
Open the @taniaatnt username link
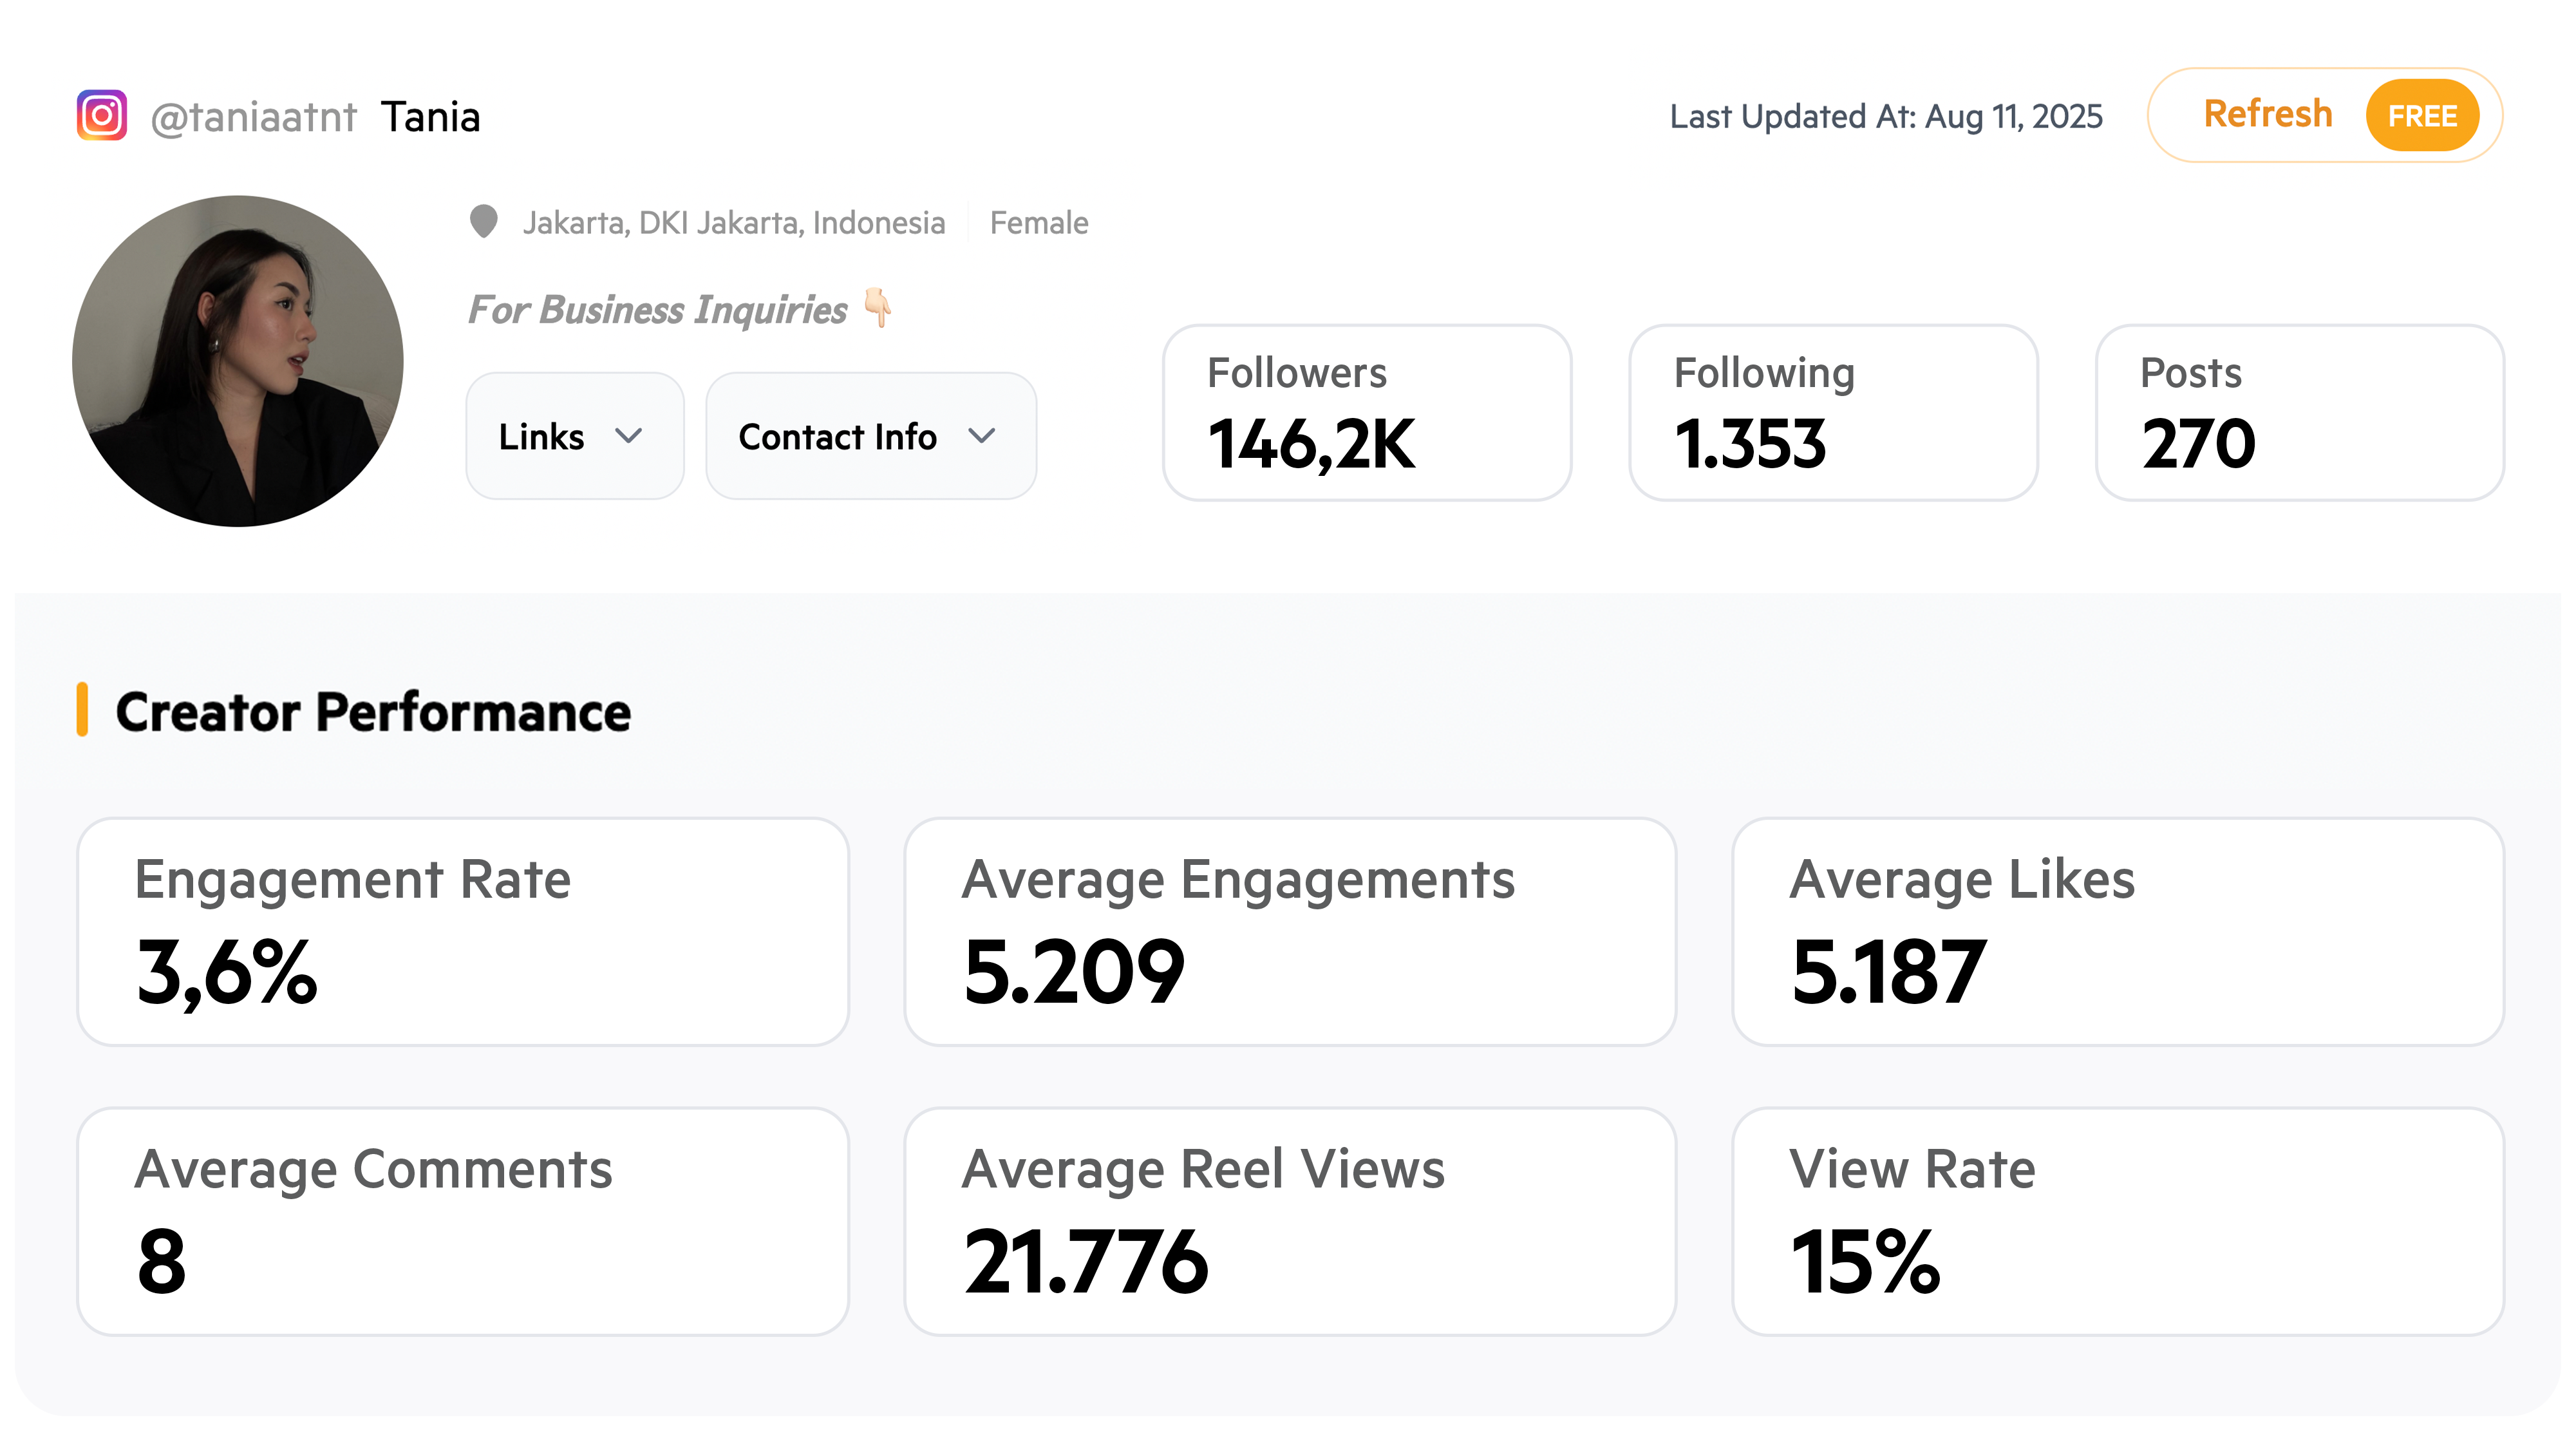click(253, 117)
